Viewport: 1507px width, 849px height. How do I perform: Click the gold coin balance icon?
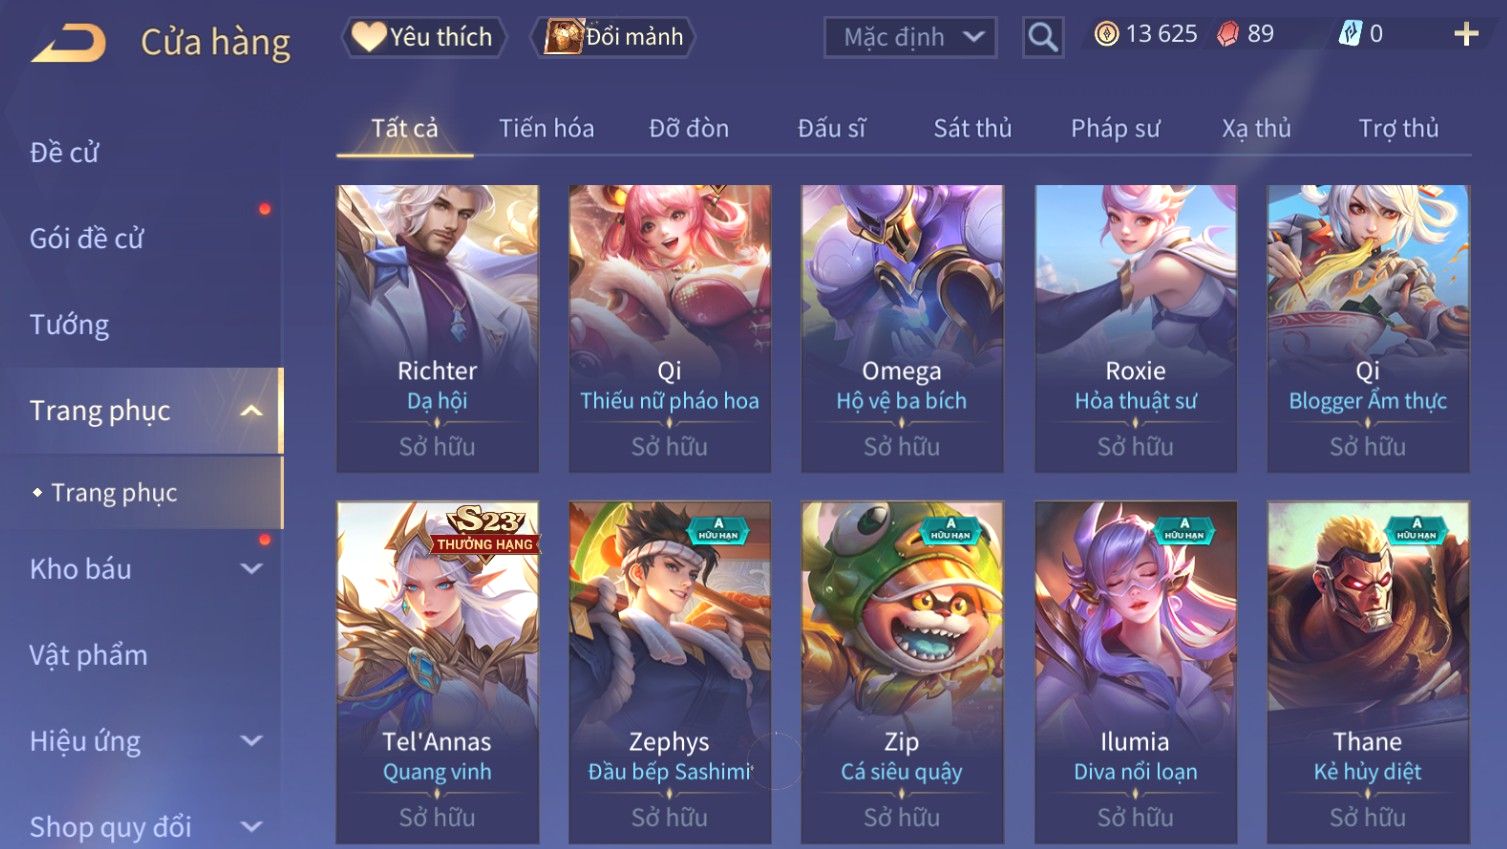[x=1106, y=35]
